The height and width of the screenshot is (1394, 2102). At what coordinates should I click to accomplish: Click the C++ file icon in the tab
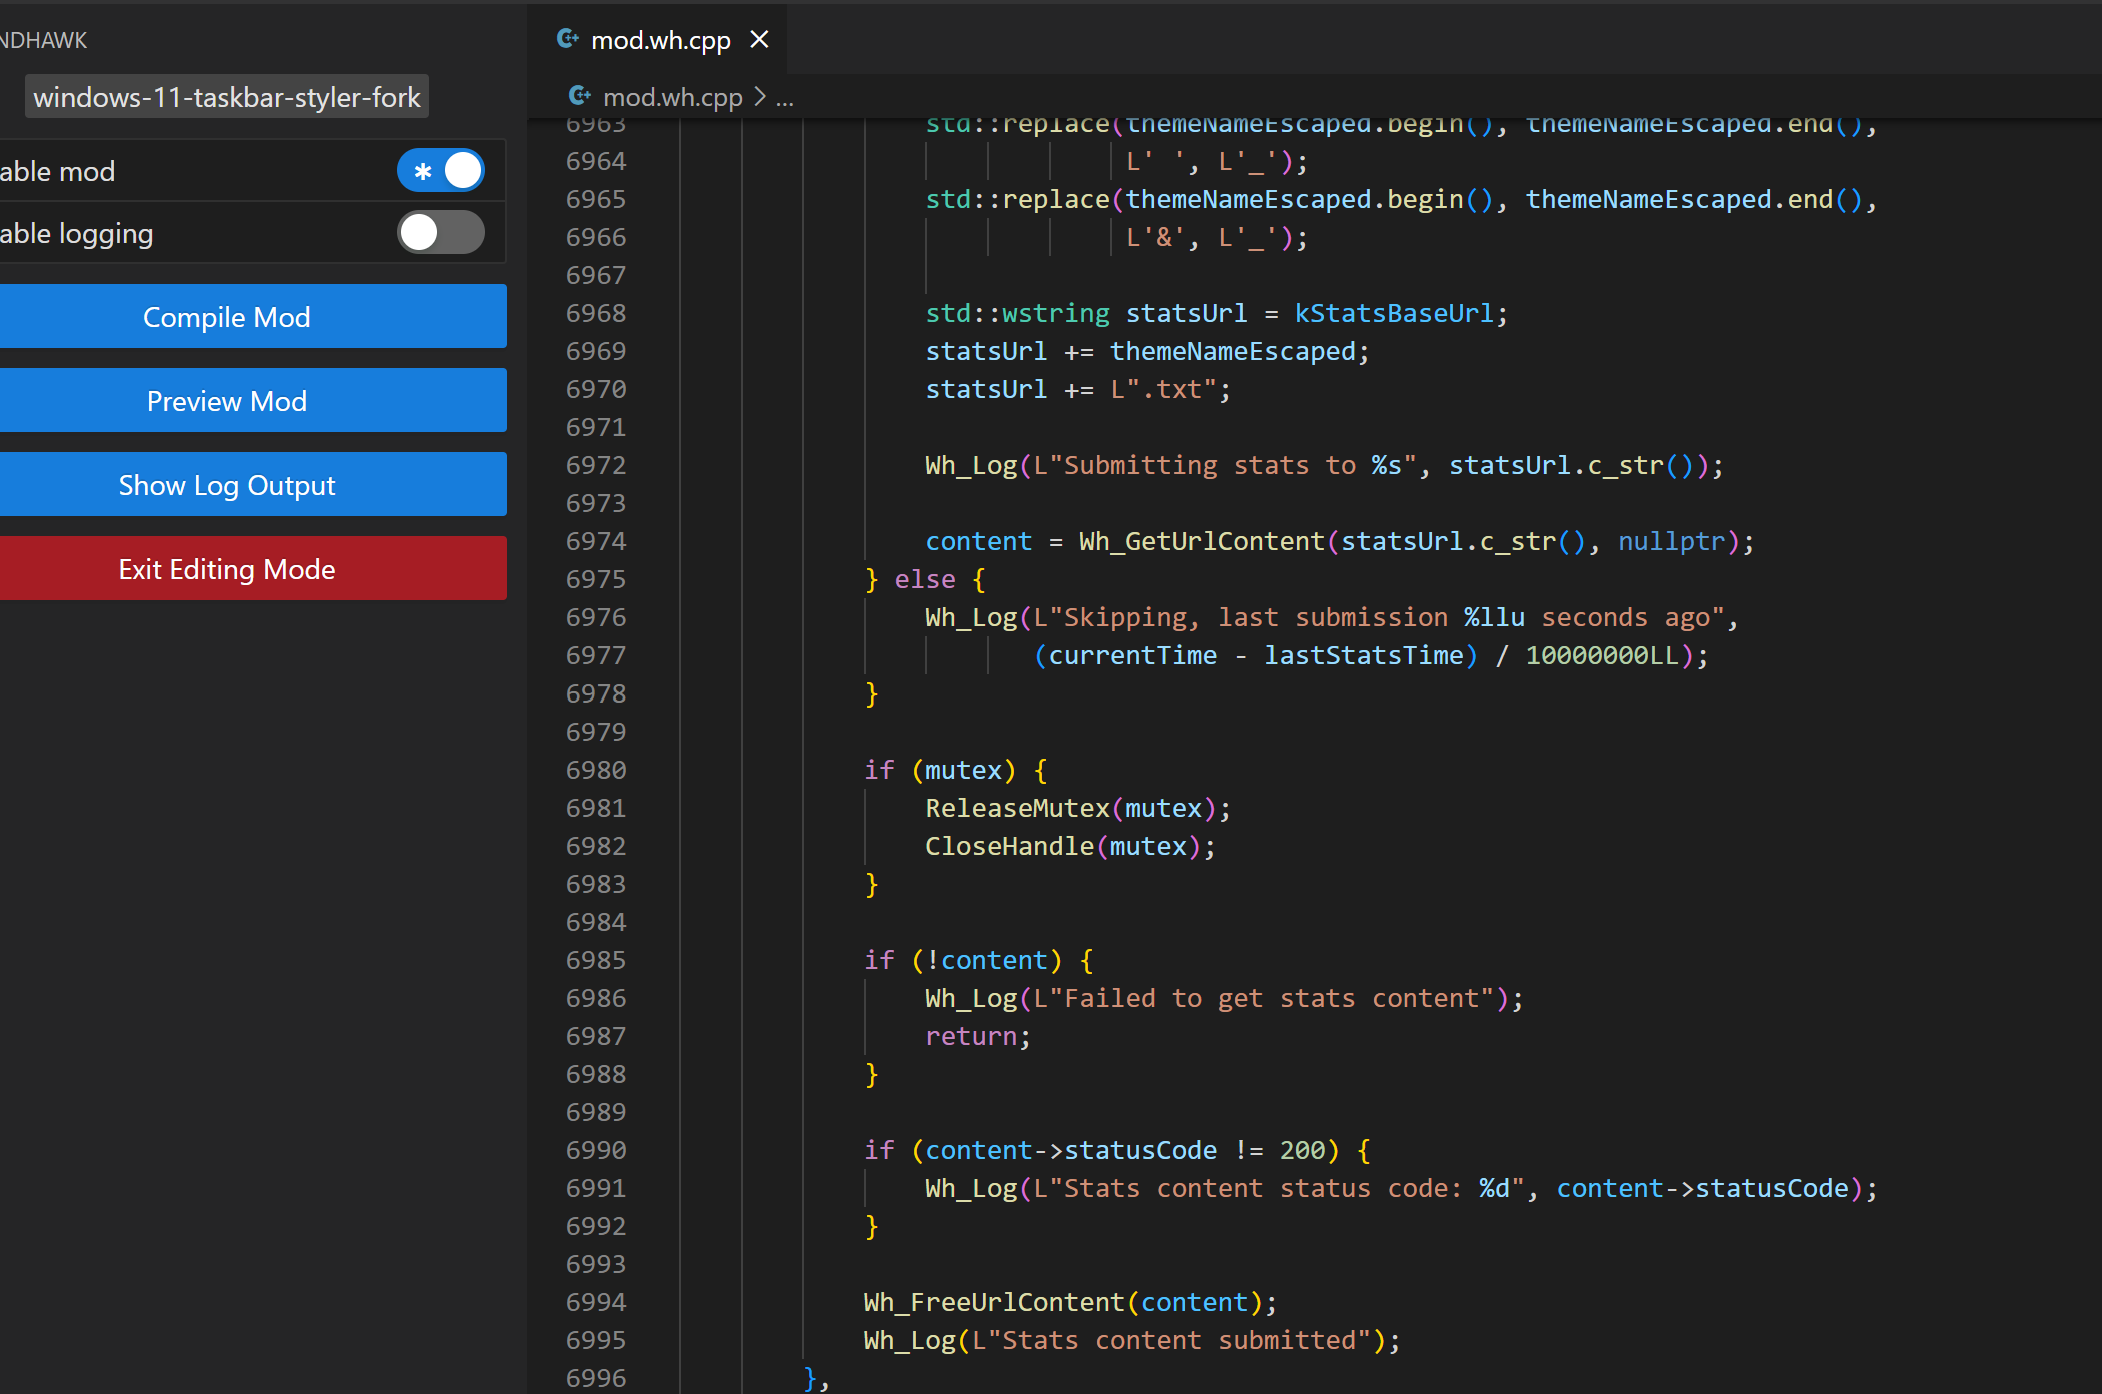point(568,39)
